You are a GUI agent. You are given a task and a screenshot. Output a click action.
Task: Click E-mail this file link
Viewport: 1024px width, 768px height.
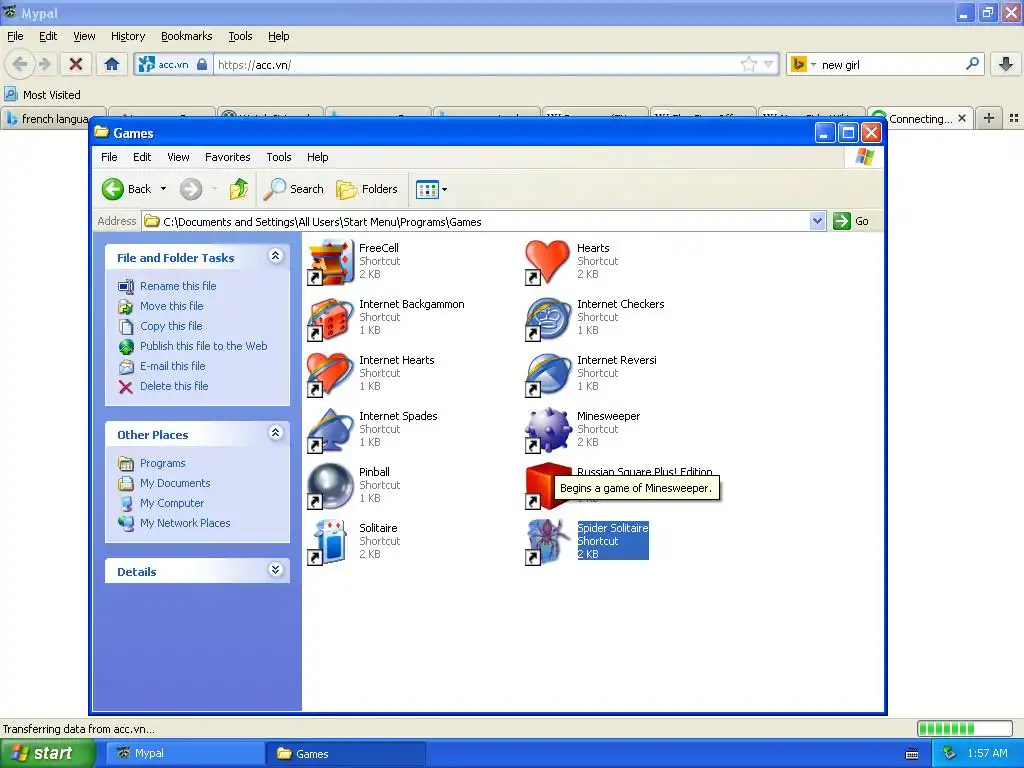click(172, 366)
